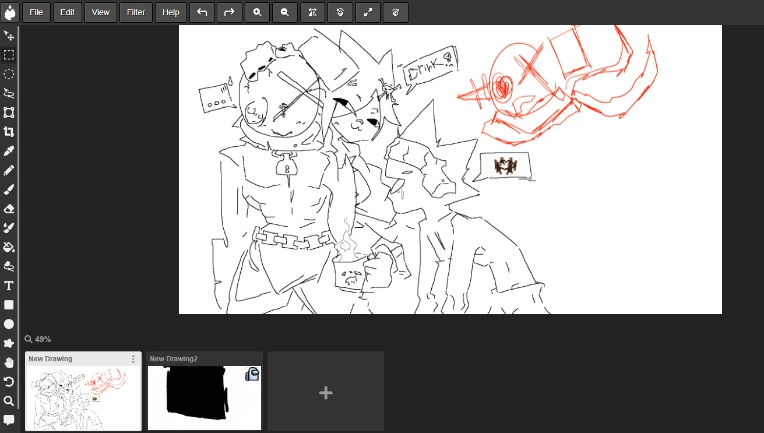The height and width of the screenshot is (433, 764).
Task: Add a new drawing with plus button
Action: pos(325,393)
